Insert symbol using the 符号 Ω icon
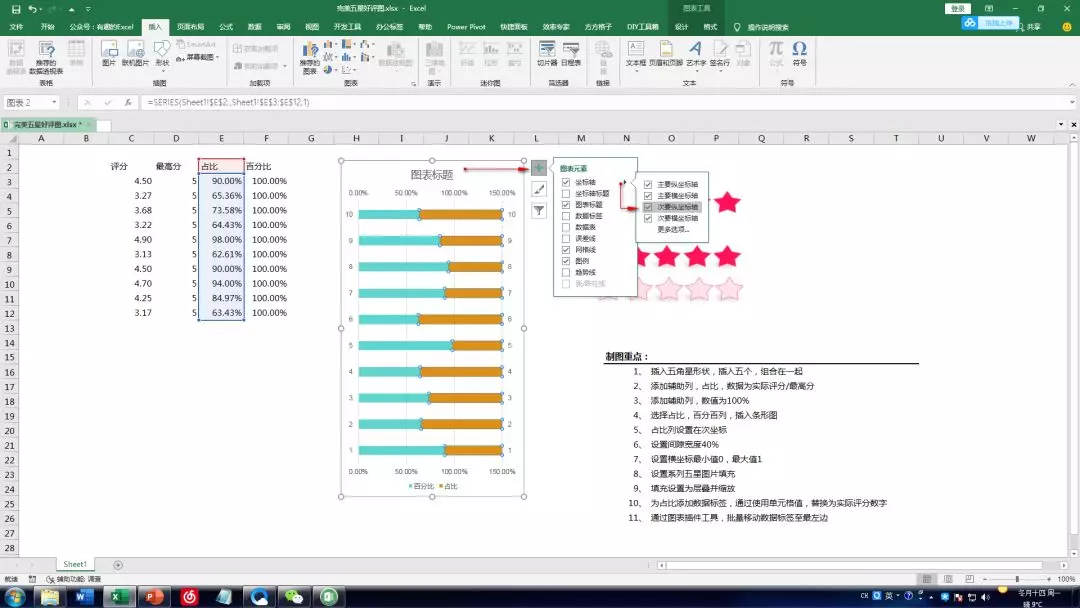The height and width of the screenshot is (608, 1080). click(x=799, y=53)
